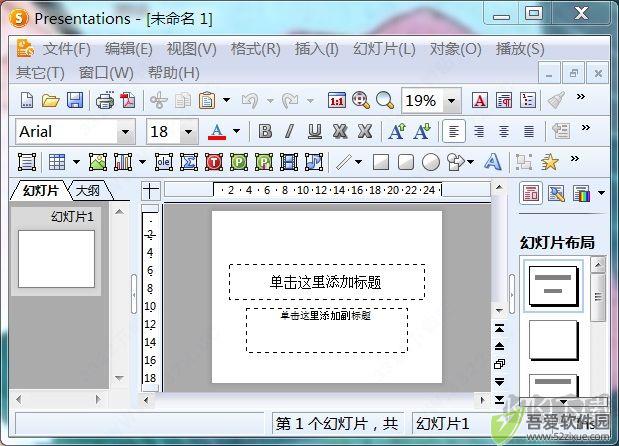Draw a rectangle shape
619x446 pixels.
pos(381,162)
